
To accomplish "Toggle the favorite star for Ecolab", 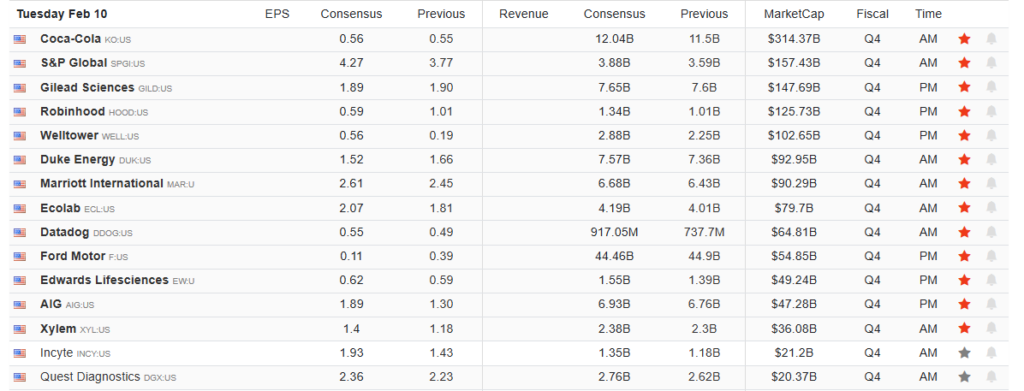I will pos(964,208).
